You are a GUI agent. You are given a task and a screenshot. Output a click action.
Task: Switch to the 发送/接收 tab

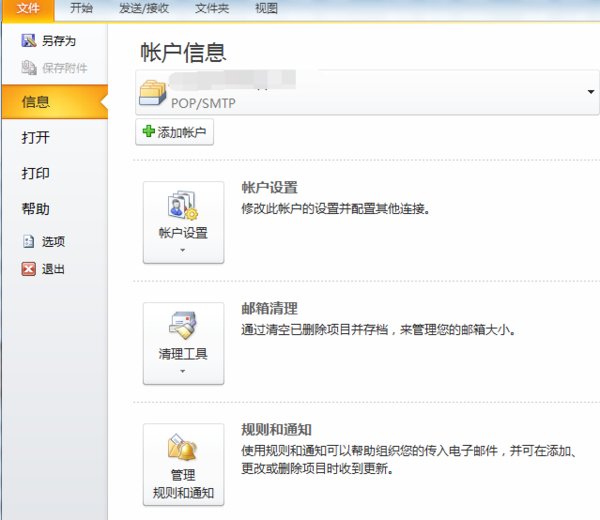144,8
